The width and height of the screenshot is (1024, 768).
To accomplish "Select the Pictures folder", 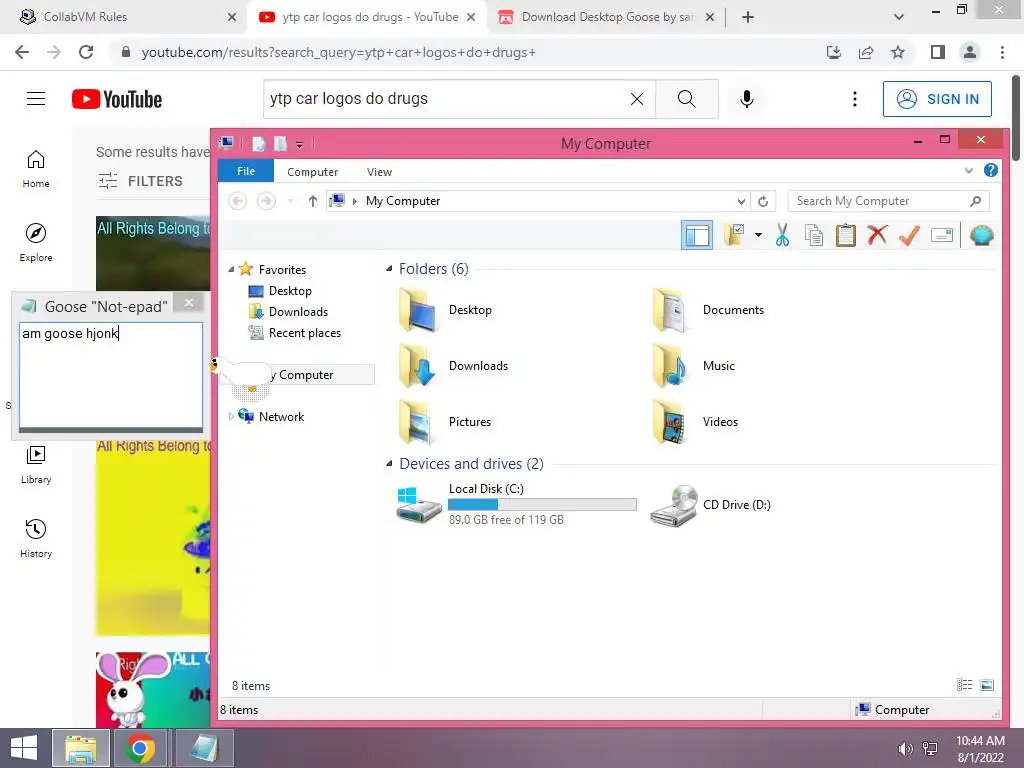I will tap(444, 422).
